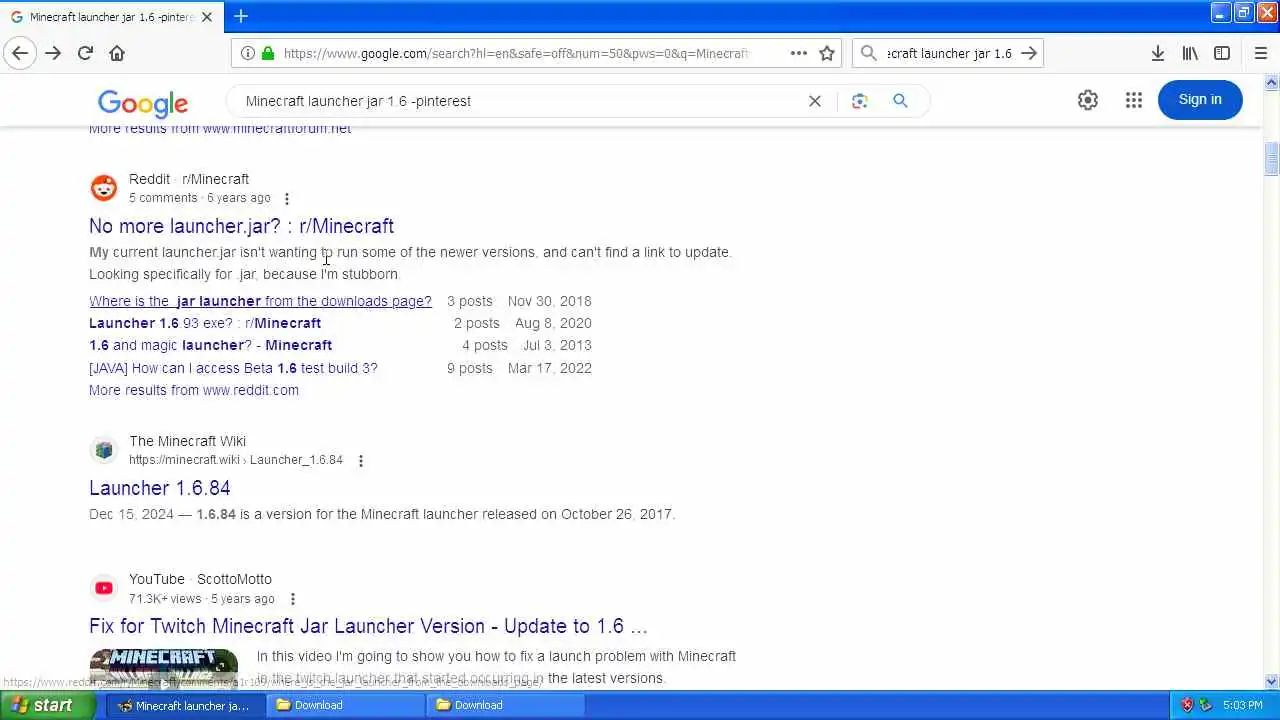1280x720 pixels.
Task: Open more options for YouTube ScottoMotto result
Action: [292, 599]
